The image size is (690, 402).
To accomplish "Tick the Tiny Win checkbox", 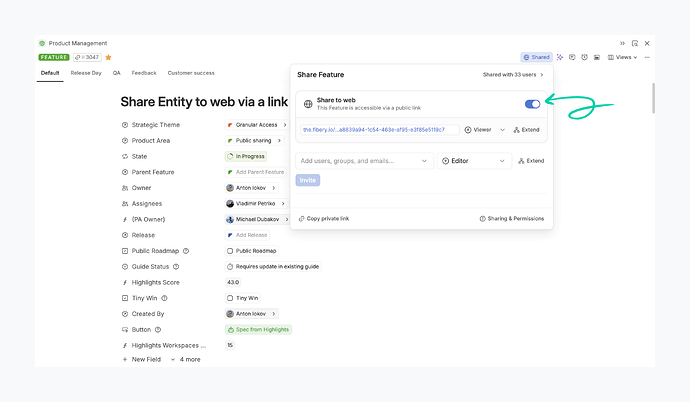I will [230, 298].
